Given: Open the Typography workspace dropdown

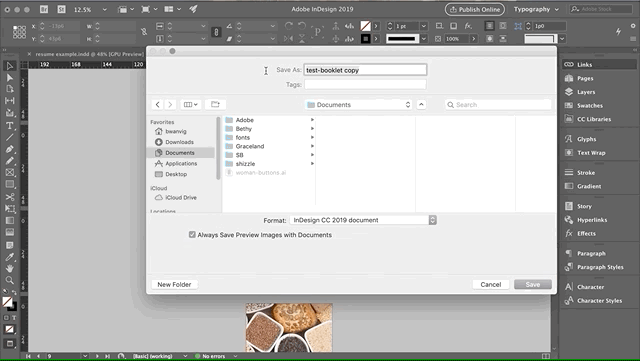Looking at the screenshot, I should (x=536, y=9).
